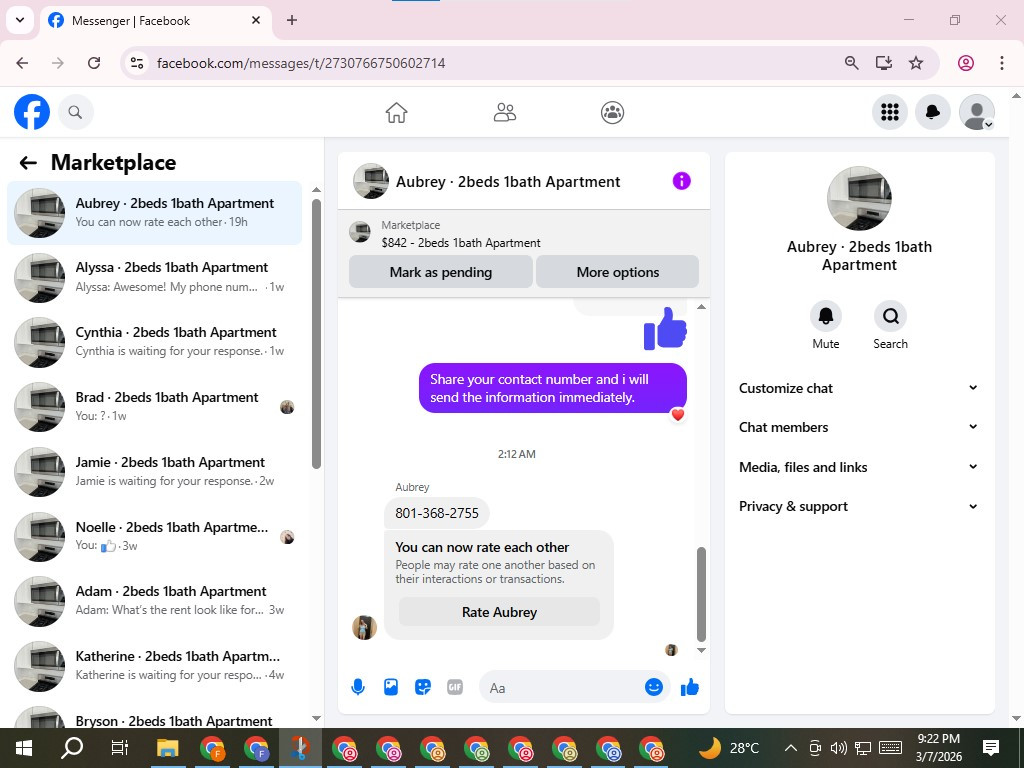Go back from Marketplace list arrow
The width and height of the screenshot is (1024, 768).
[x=28, y=163]
